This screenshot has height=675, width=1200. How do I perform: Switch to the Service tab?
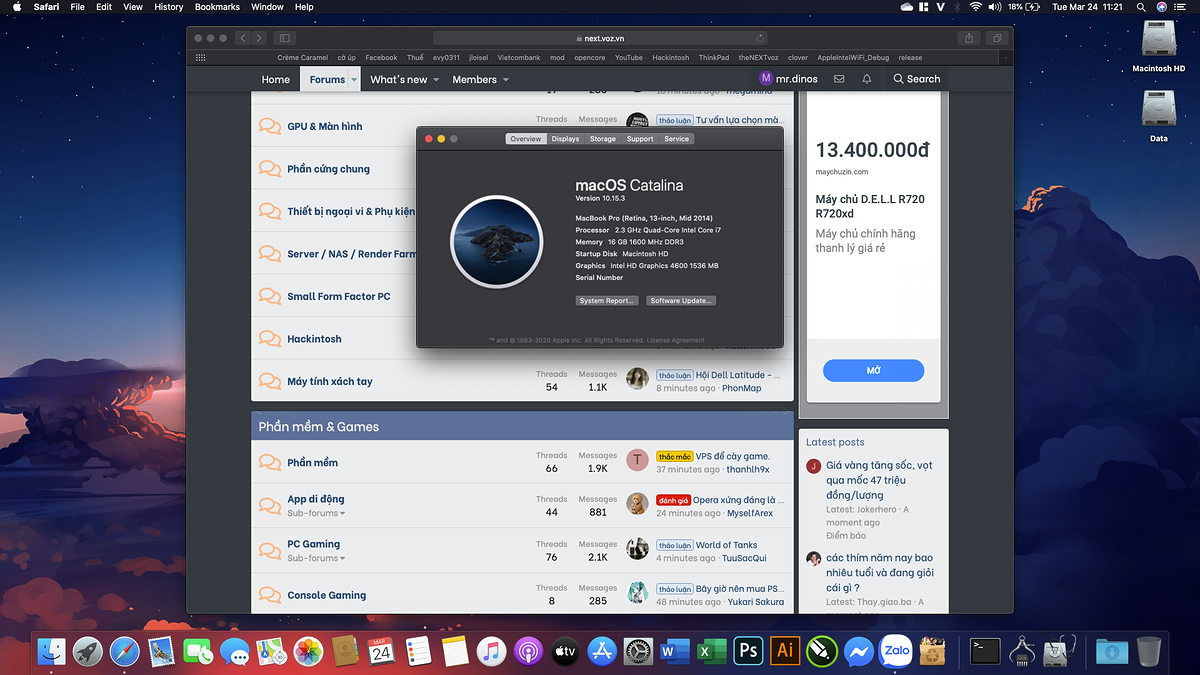pyautogui.click(x=677, y=139)
